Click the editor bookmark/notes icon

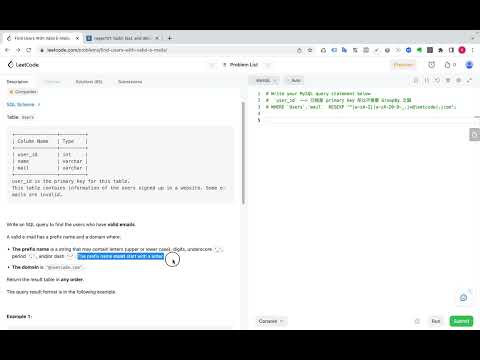pos(415,80)
